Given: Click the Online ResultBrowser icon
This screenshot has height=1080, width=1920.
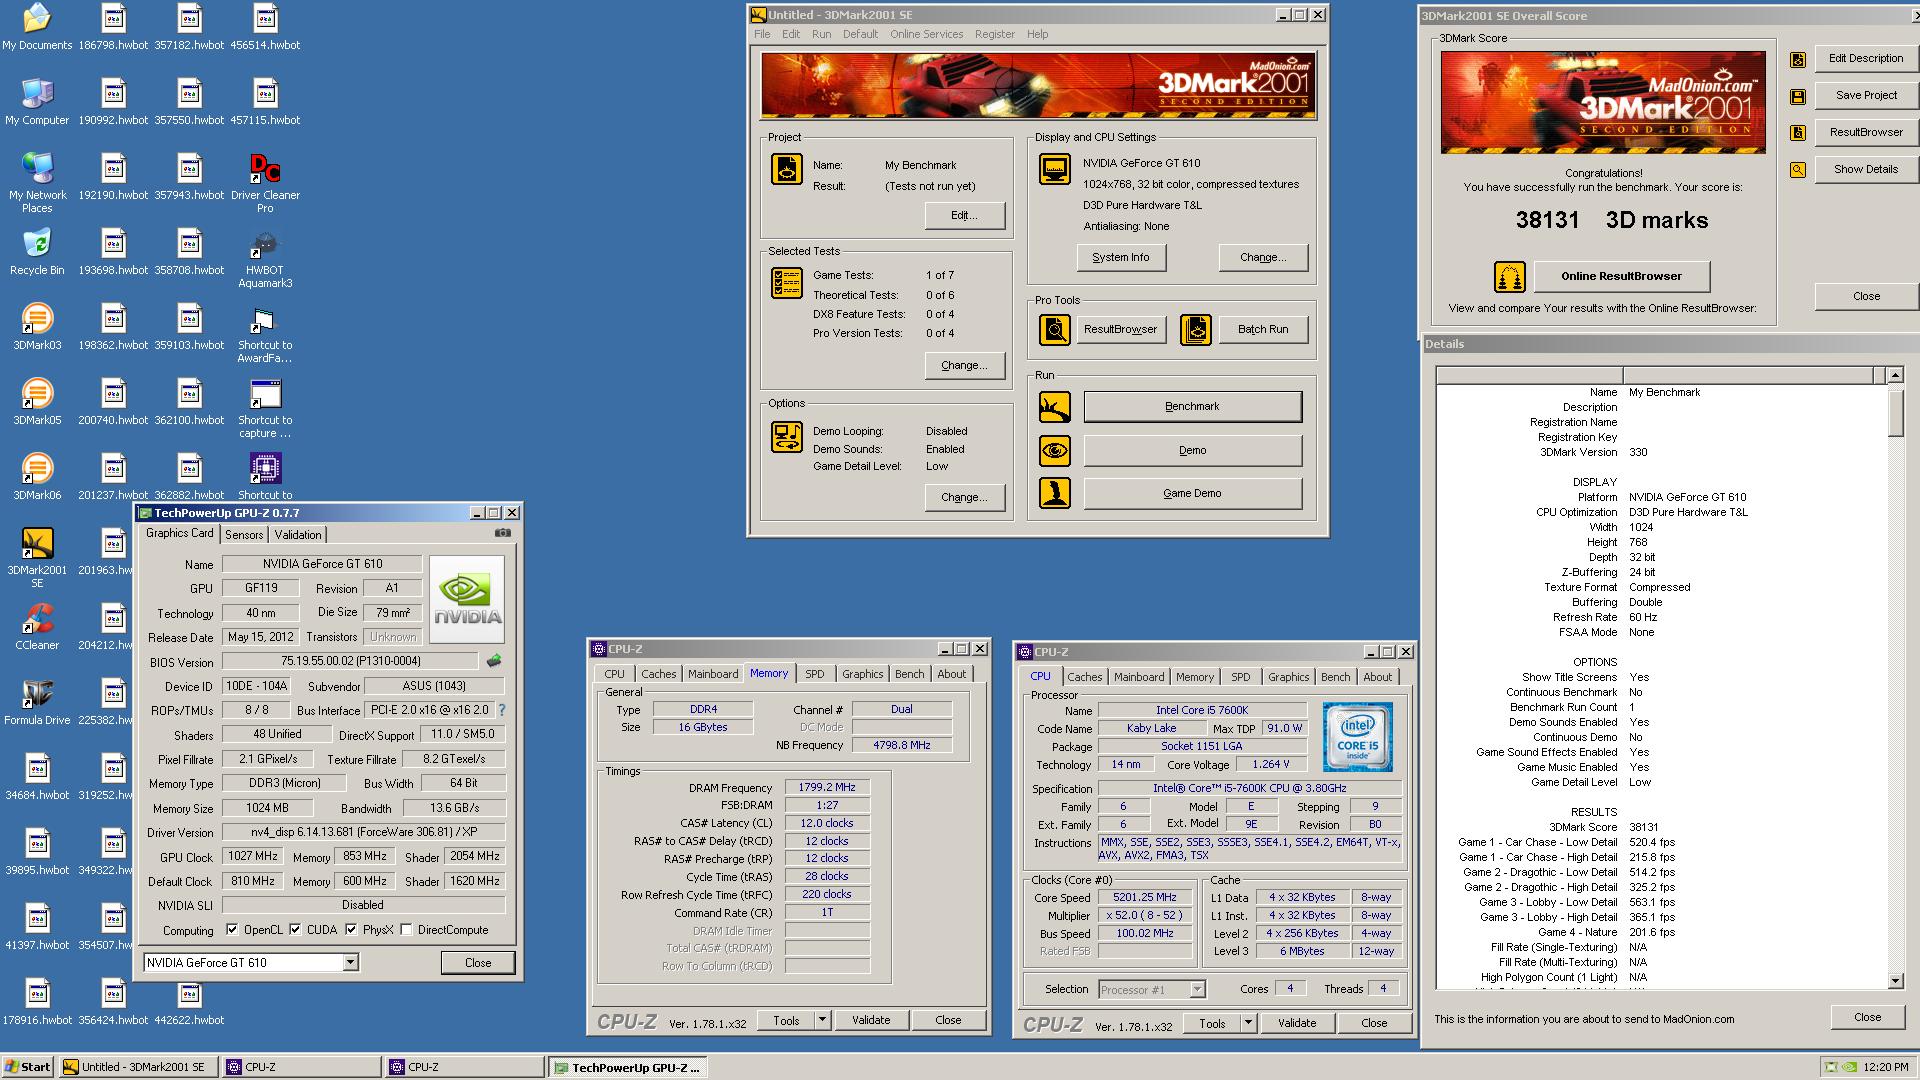Looking at the screenshot, I should (1509, 276).
